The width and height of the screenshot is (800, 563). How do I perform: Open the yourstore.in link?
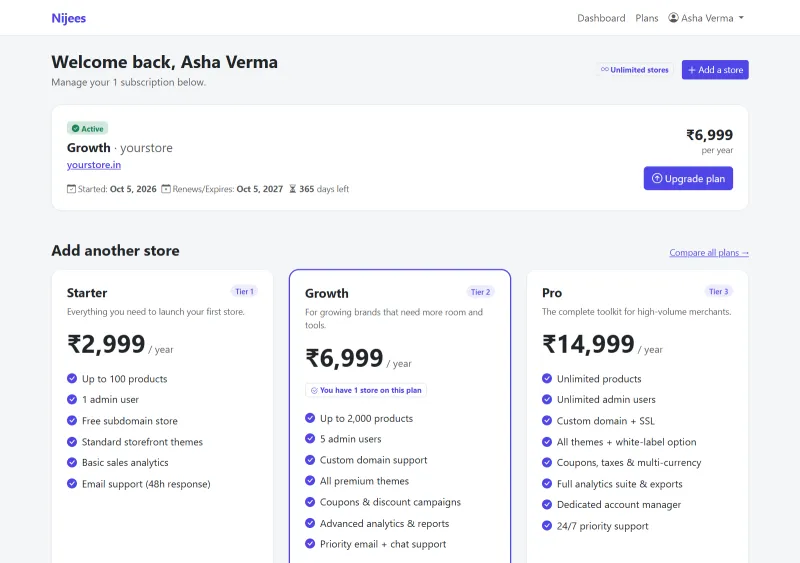click(94, 165)
